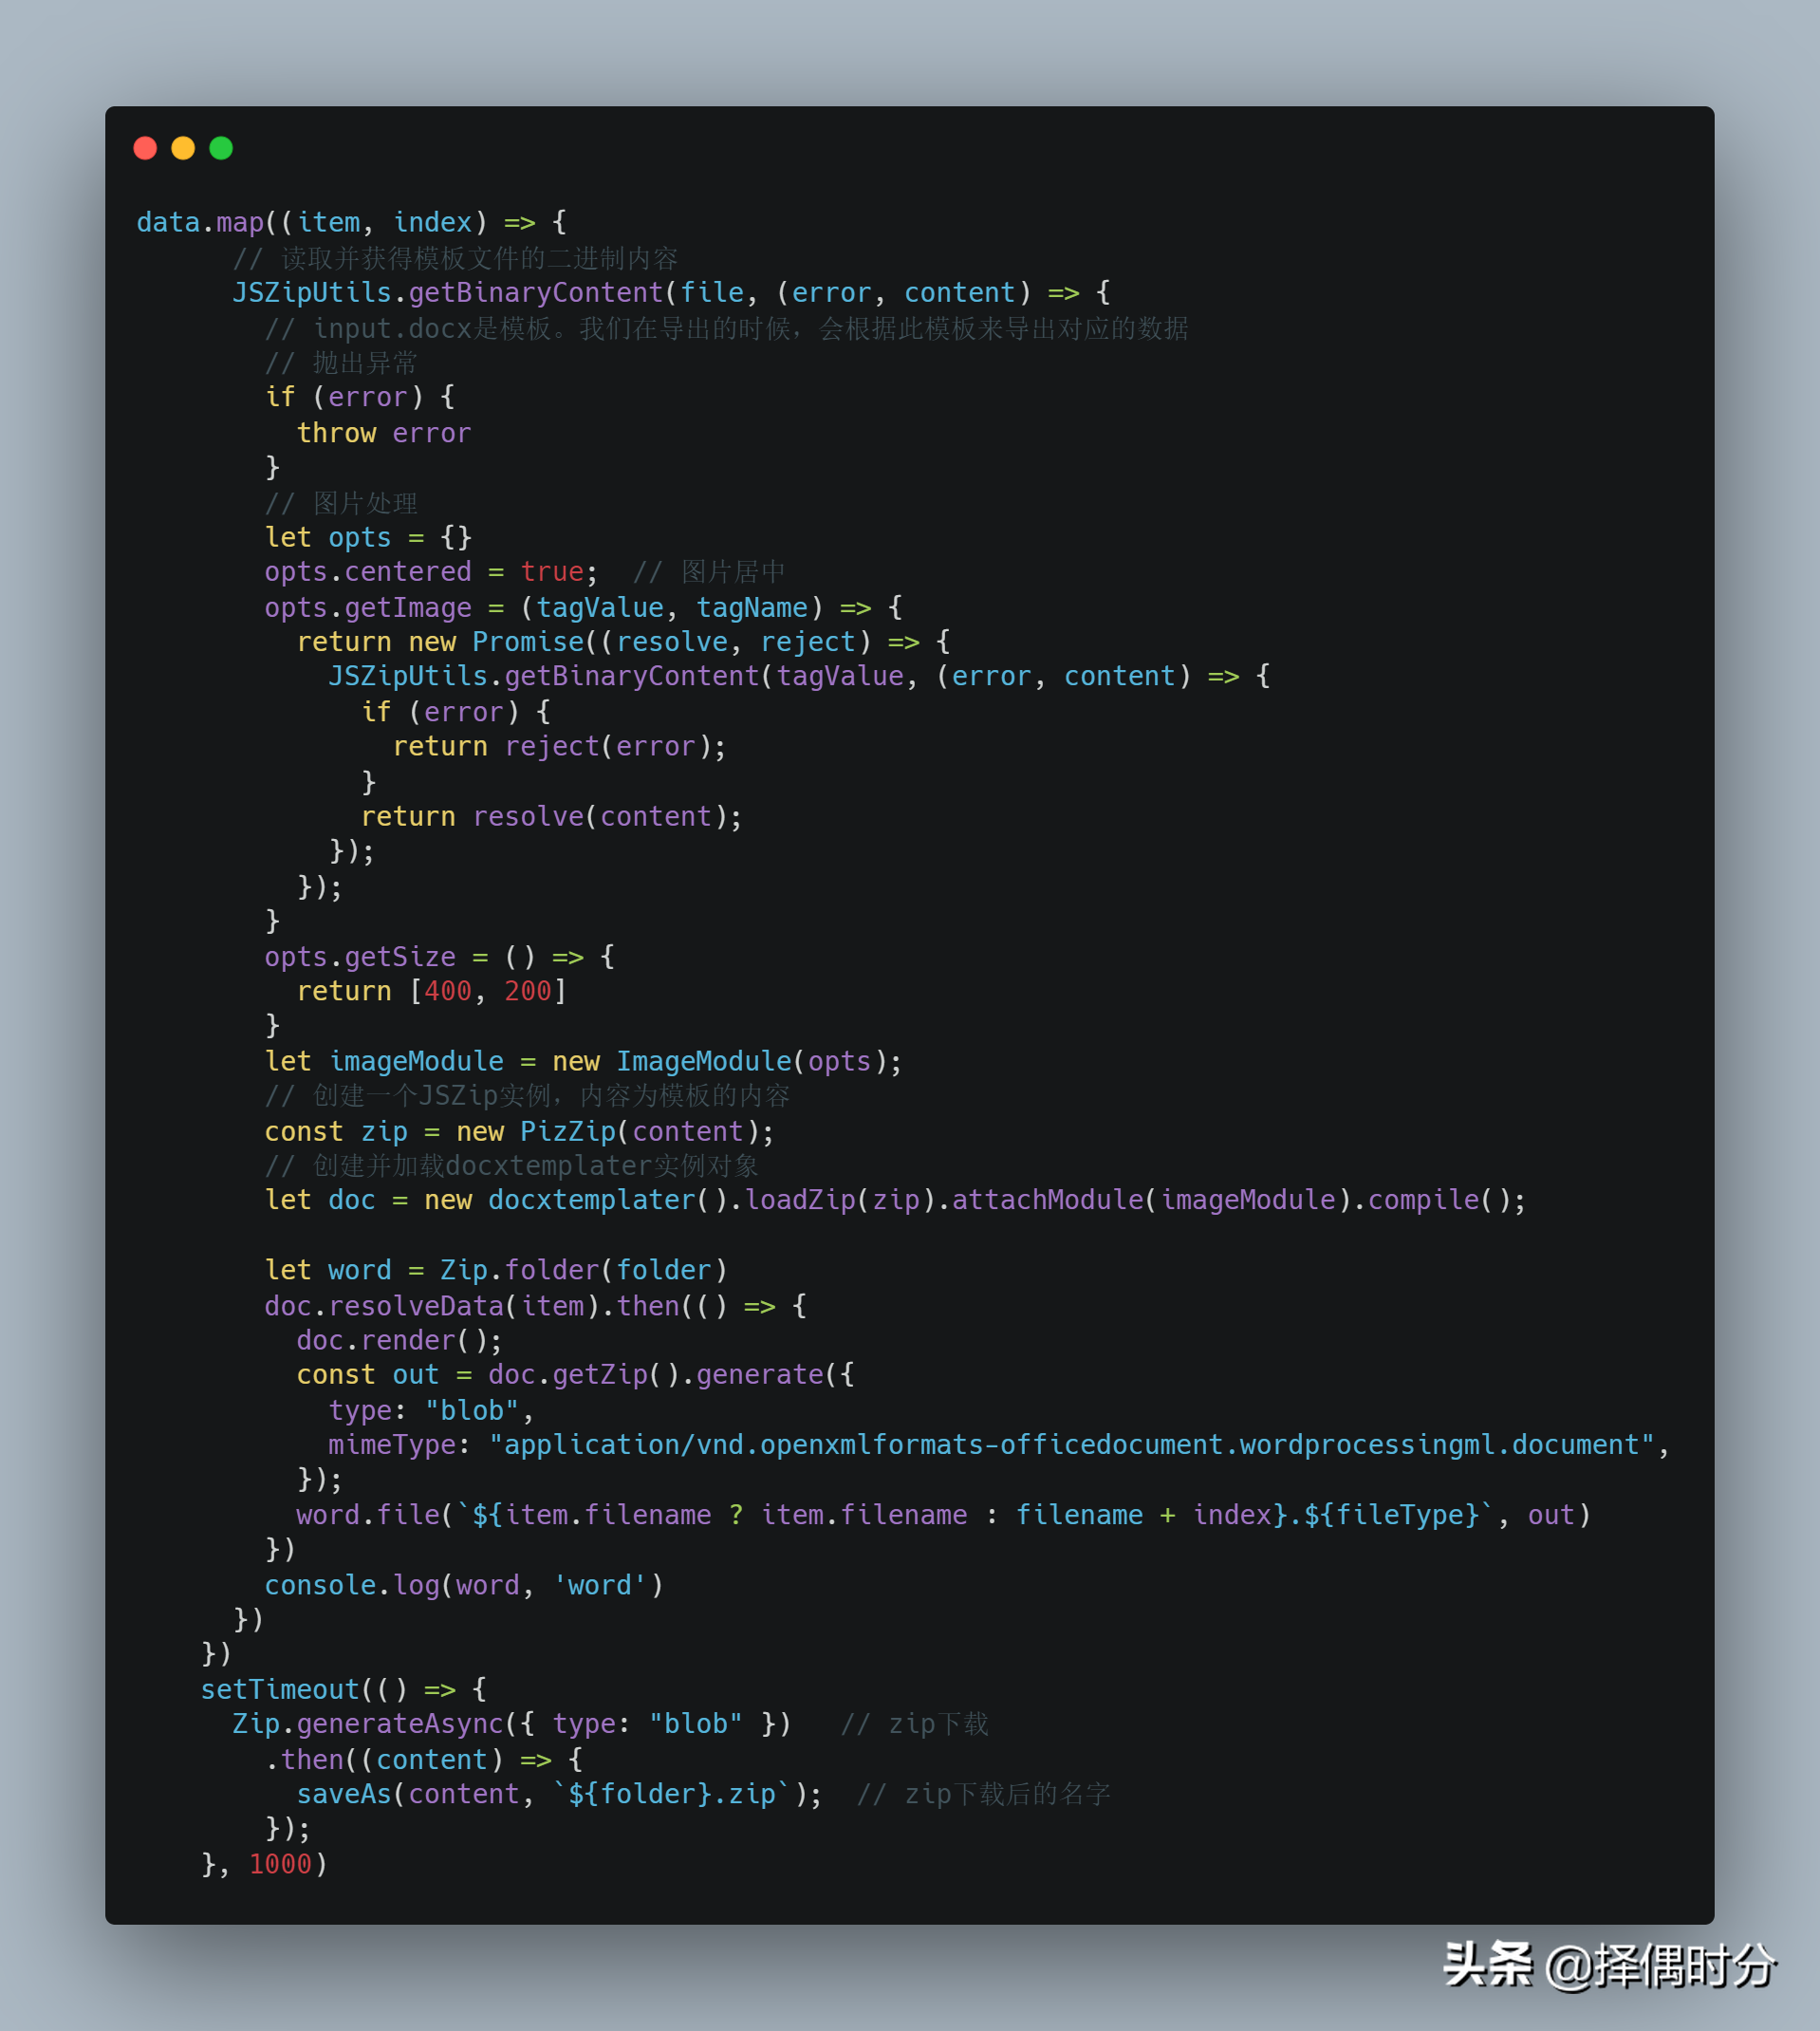Click the yellow minimize dot
This screenshot has height=2031, width=1820.
[183, 148]
